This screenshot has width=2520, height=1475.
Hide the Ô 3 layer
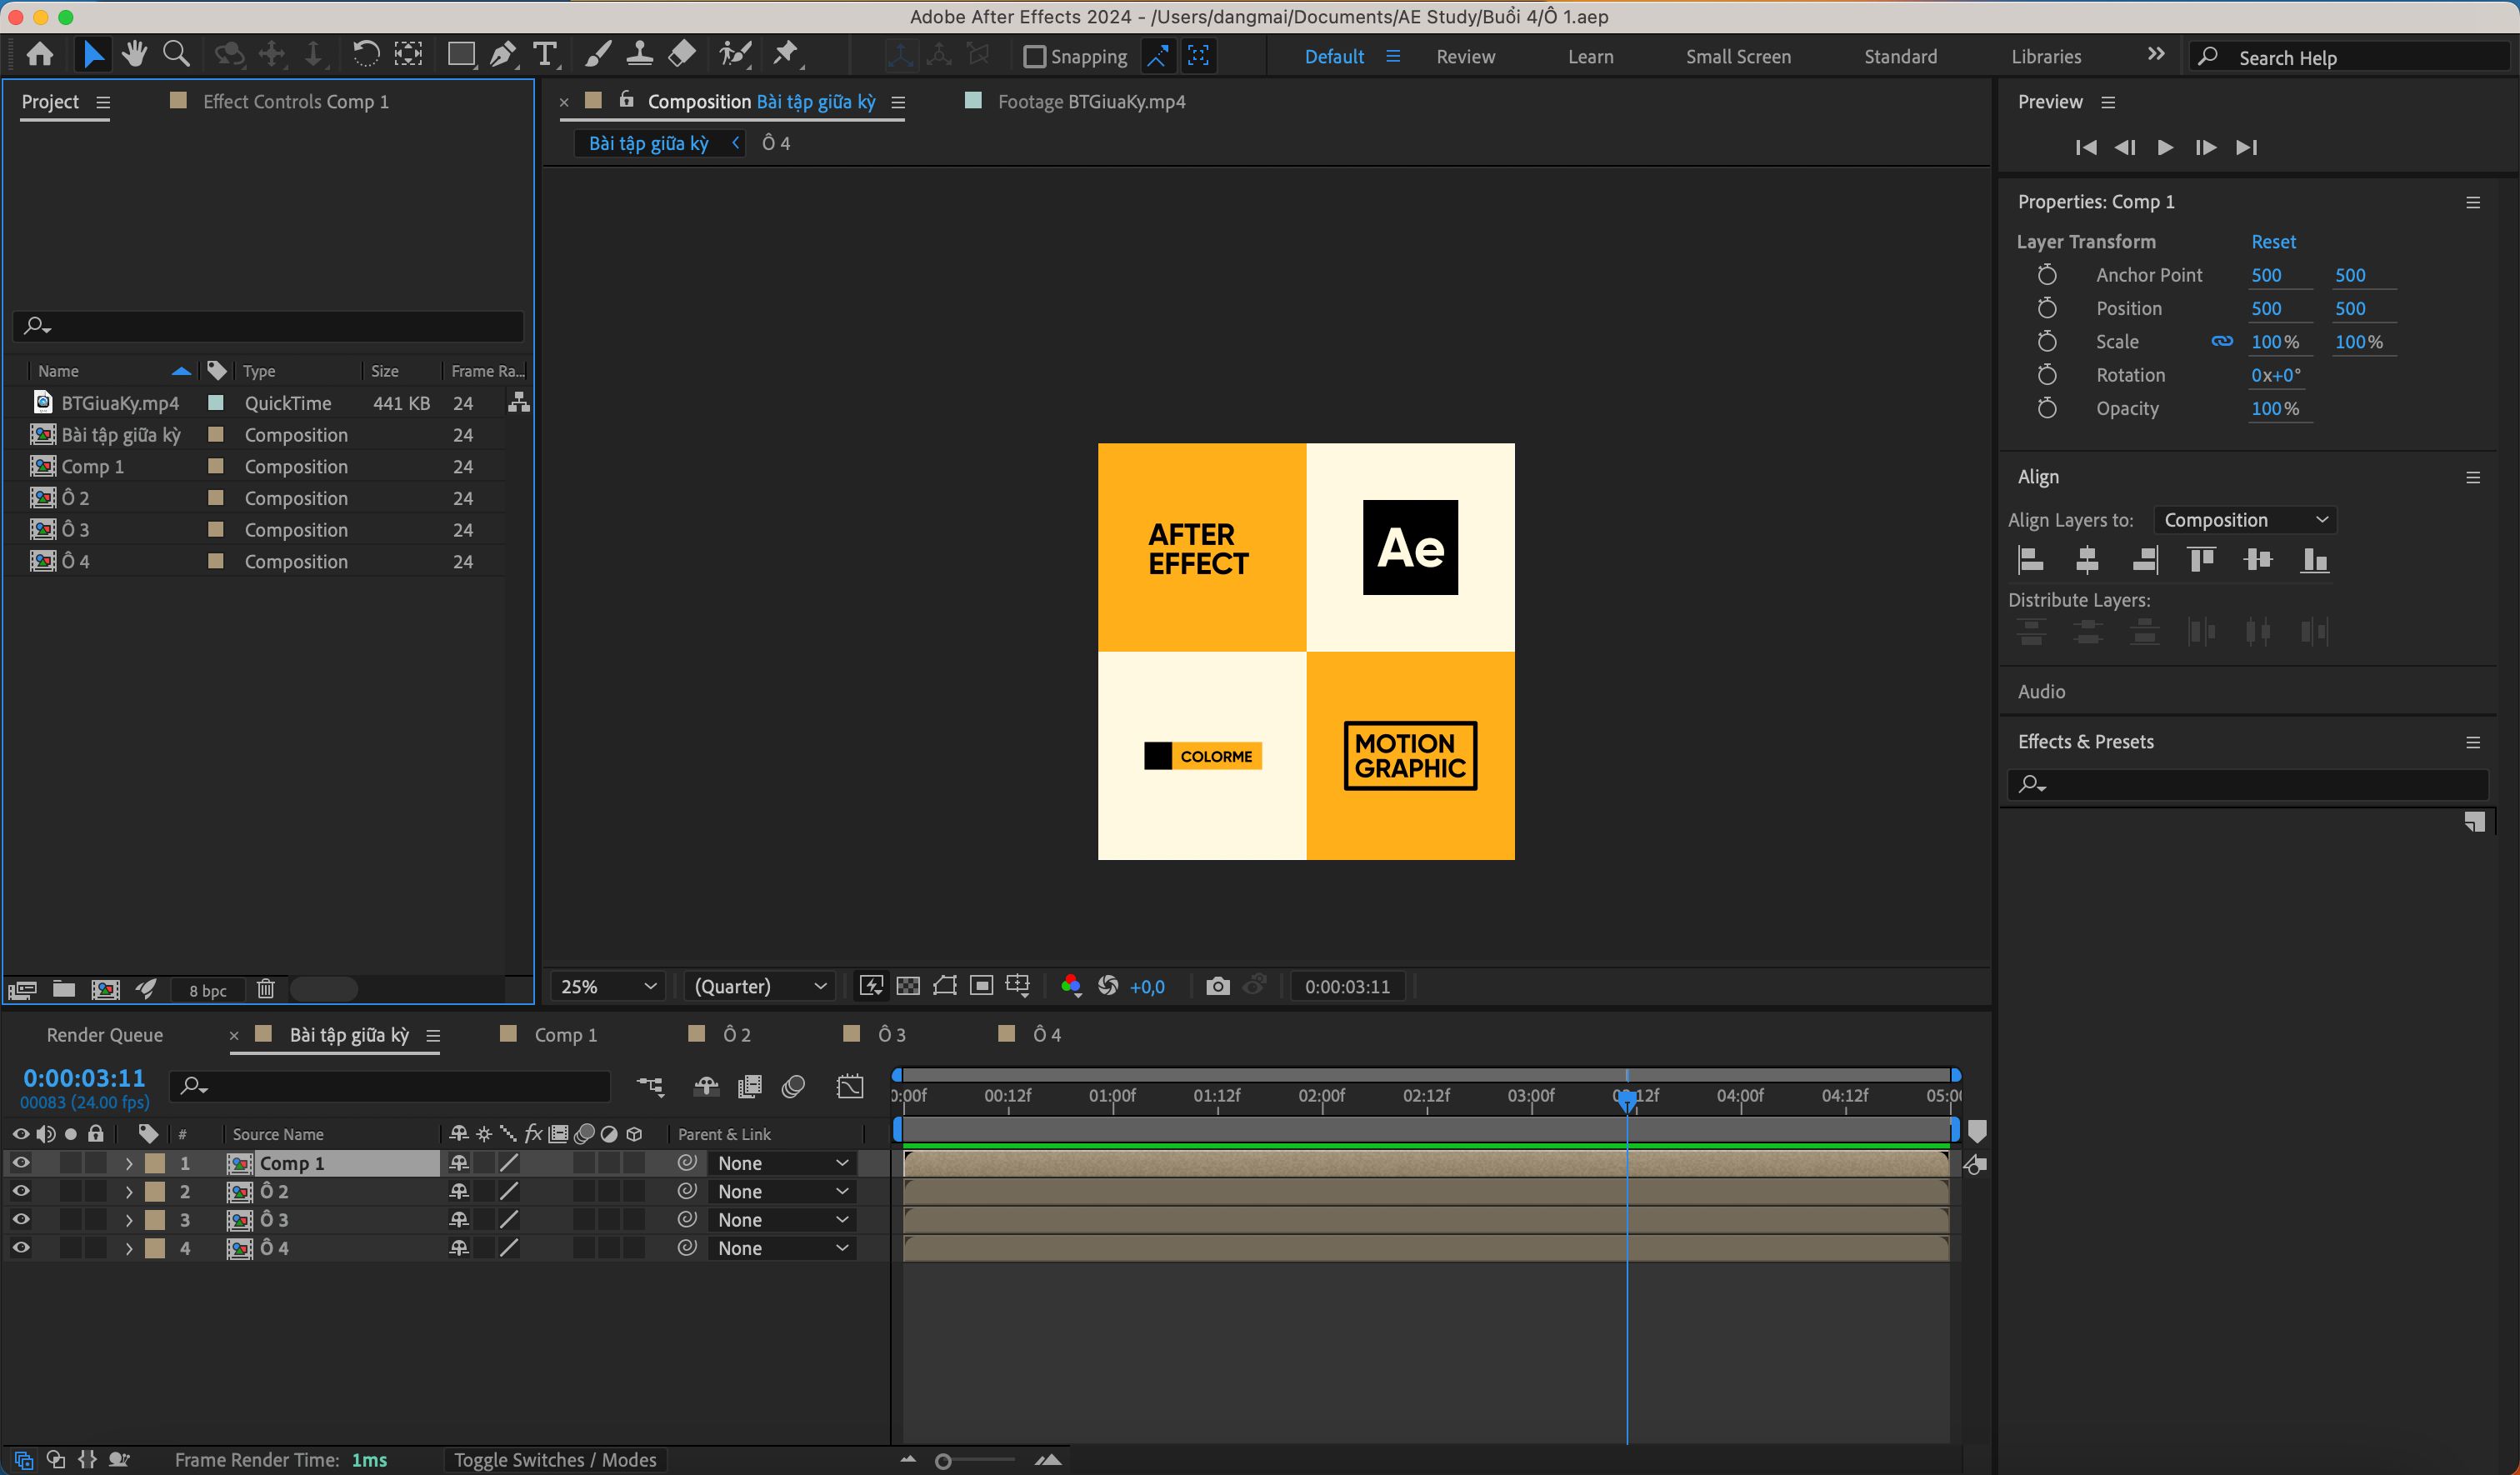click(x=20, y=1219)
